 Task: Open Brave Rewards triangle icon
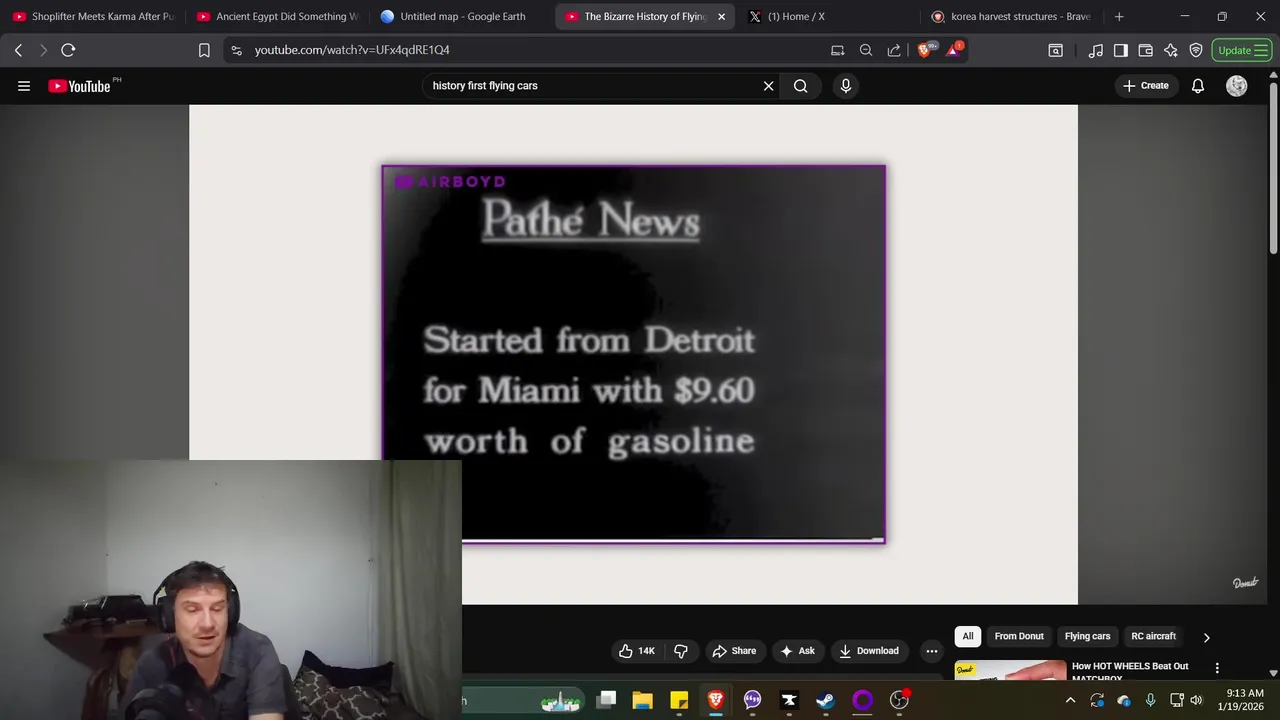click(954, 49)
